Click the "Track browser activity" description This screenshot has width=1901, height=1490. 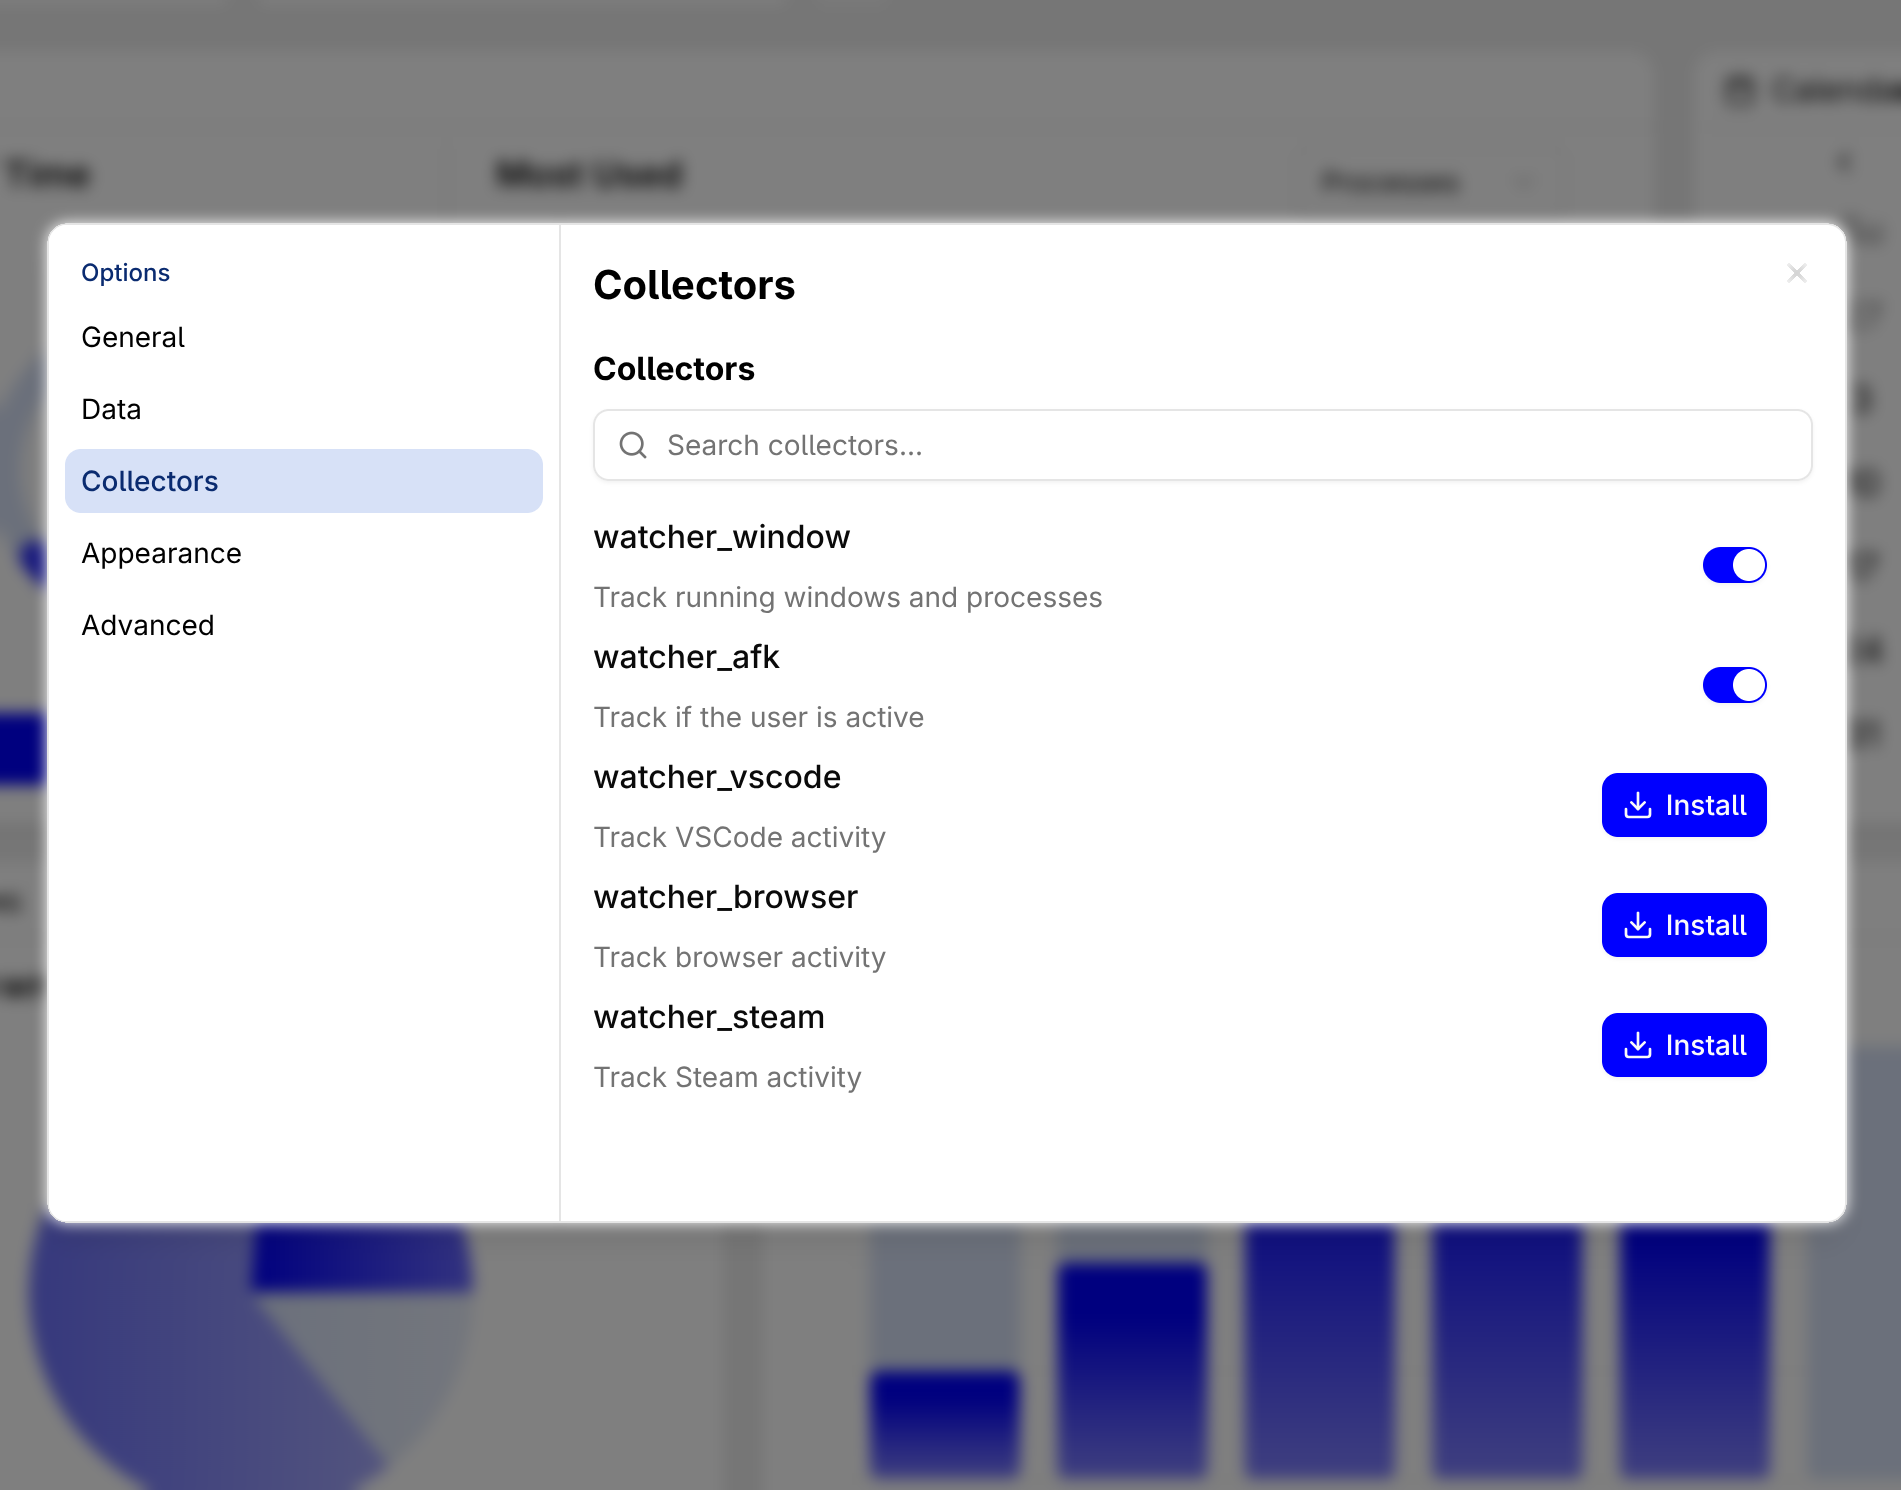click(x=739, y=957)
